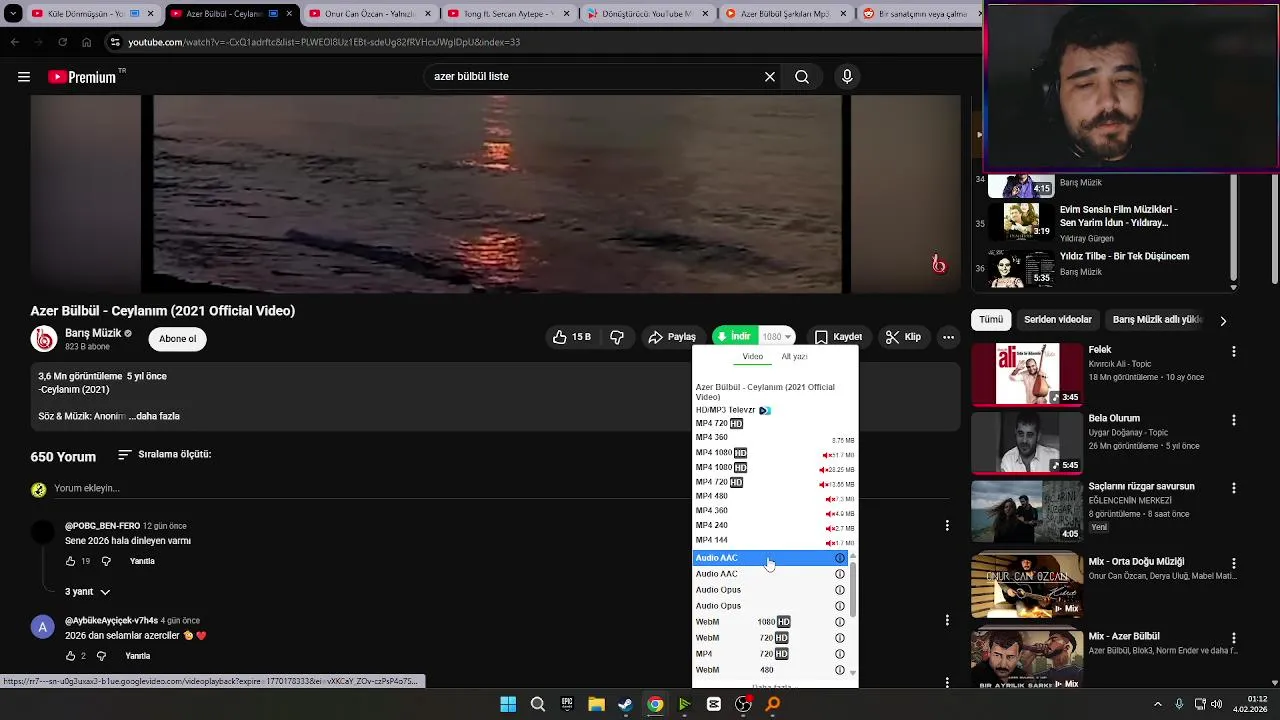1280x720 pixels.
Task: Like POBG_BEN-FERO's comment
Action: coord(70,561)
